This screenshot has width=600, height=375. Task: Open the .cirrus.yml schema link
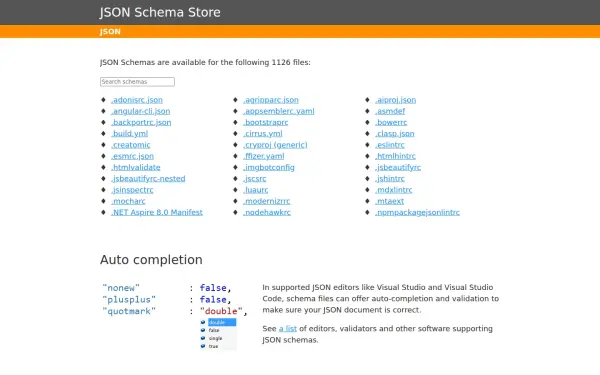click(x=262, y=134)
